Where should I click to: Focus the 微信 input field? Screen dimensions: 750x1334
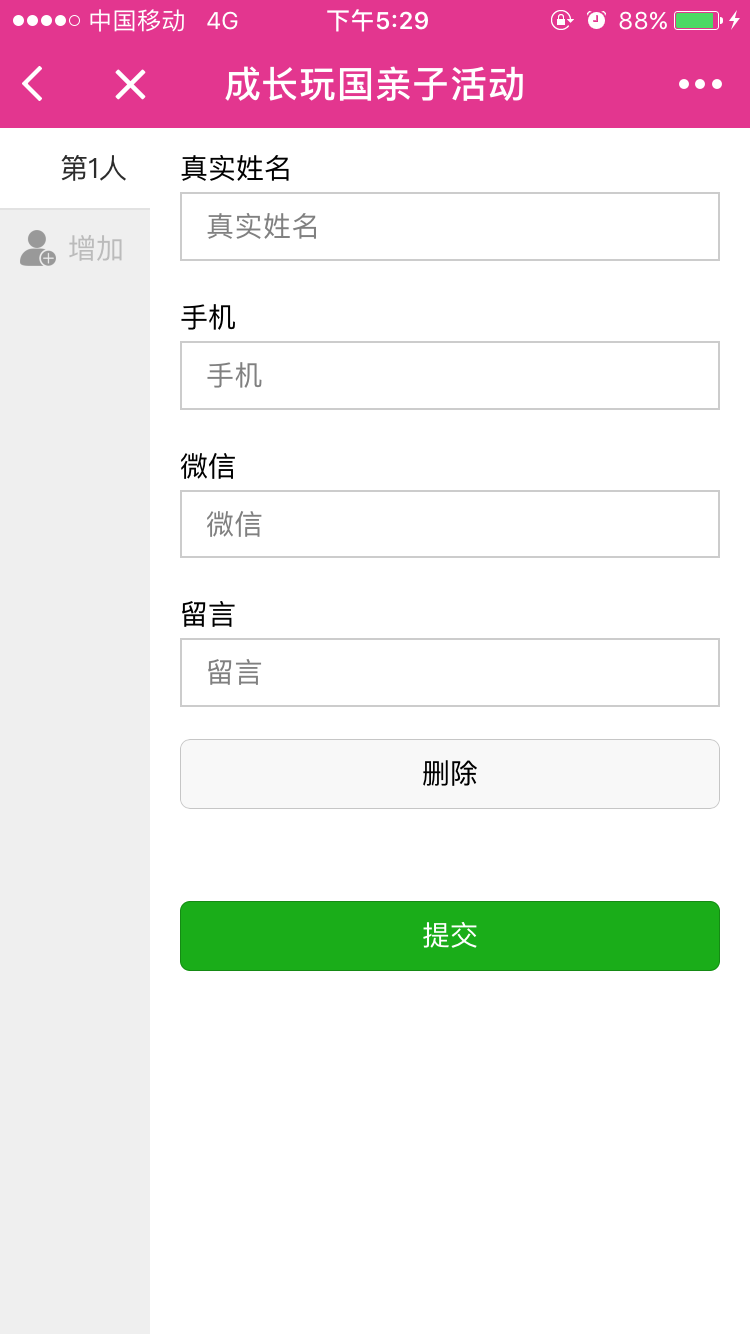(x=450, y=524)
